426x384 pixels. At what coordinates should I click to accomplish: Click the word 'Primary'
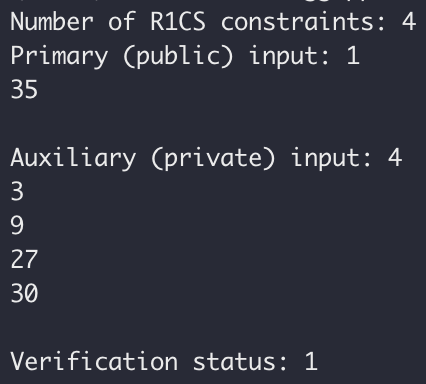coord(59,56)
